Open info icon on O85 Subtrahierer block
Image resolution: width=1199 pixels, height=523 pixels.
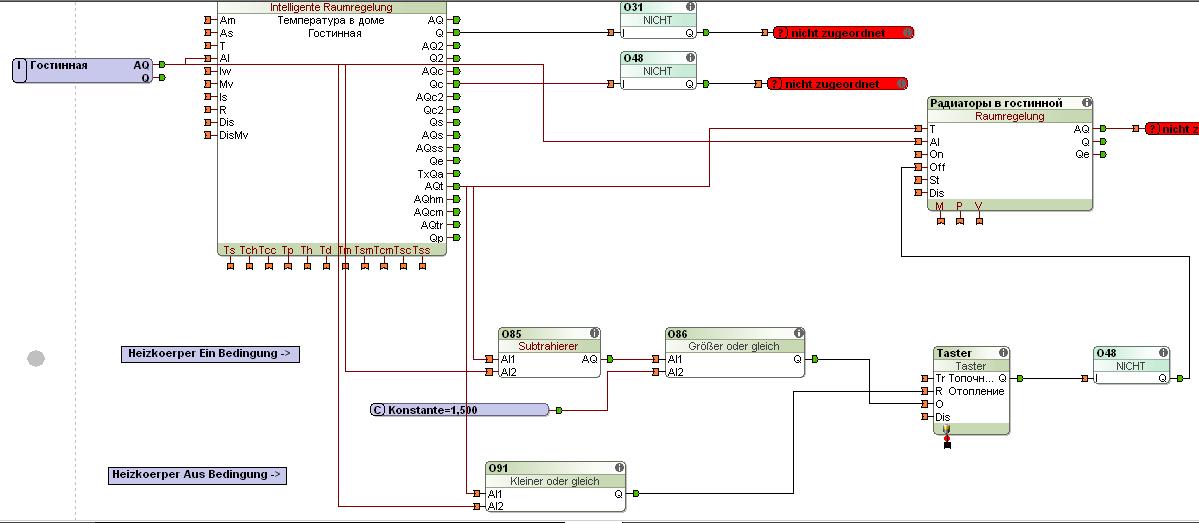pos(593,333)
